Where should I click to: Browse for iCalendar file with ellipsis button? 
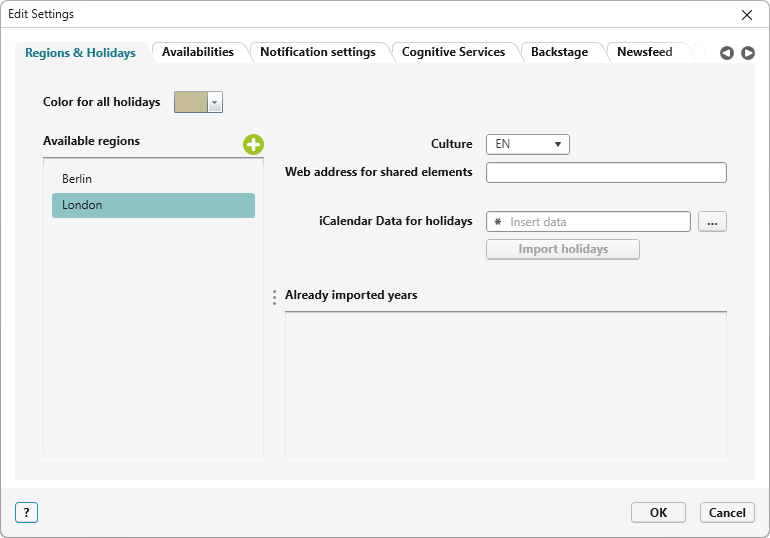tap(712, 222)
